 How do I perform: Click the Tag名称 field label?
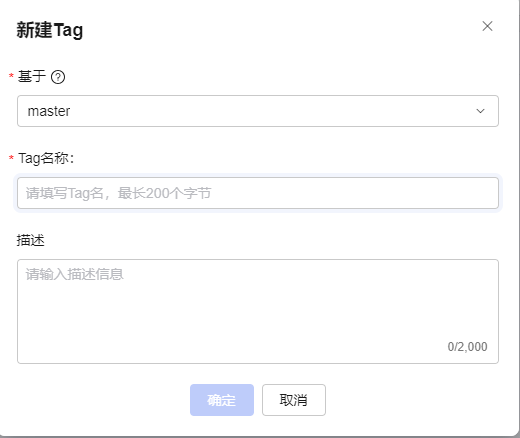46,158
